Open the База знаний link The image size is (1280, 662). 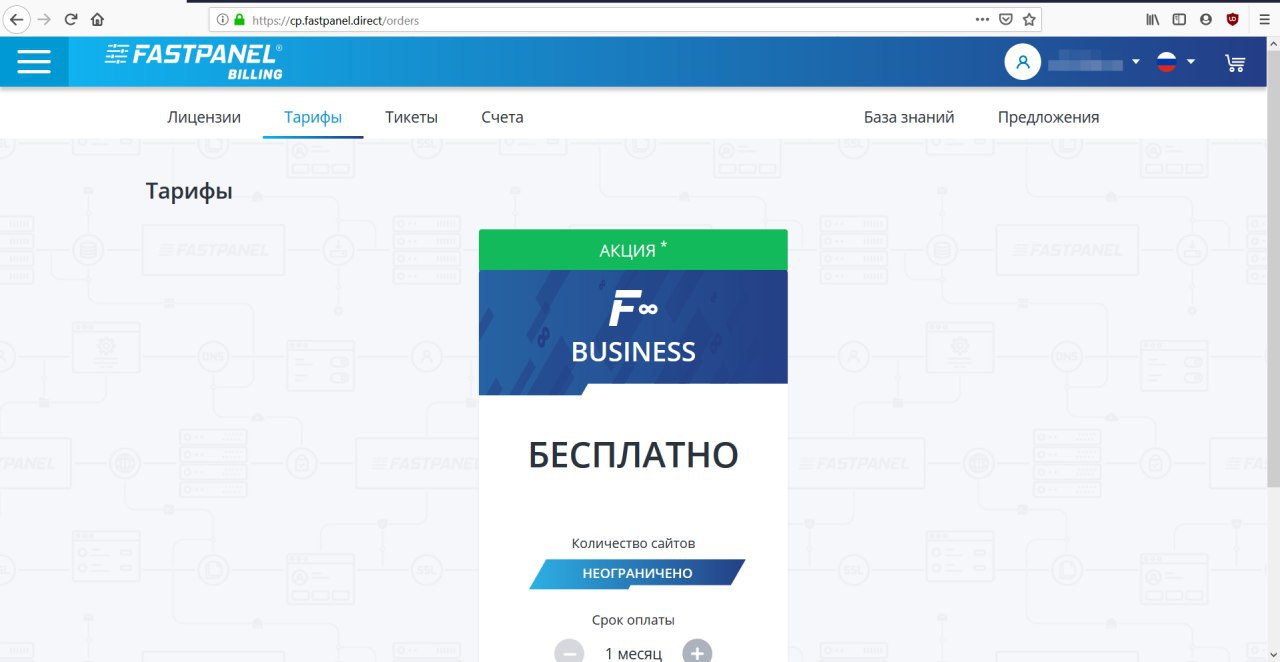coord(909,117)
